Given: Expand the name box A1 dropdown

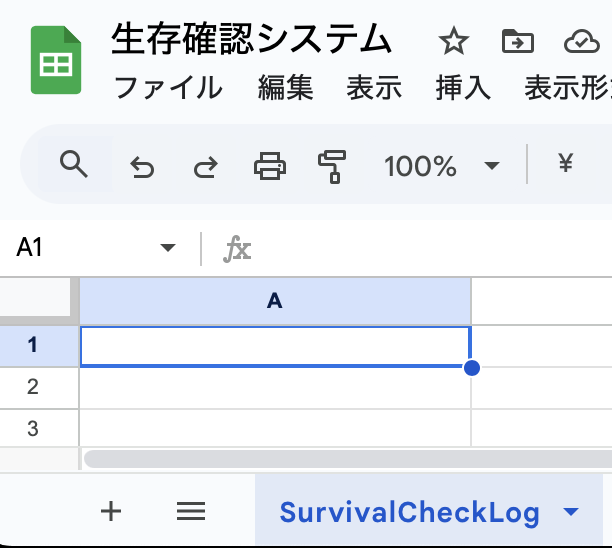Looking at the screenshot, I should (167, 248).
